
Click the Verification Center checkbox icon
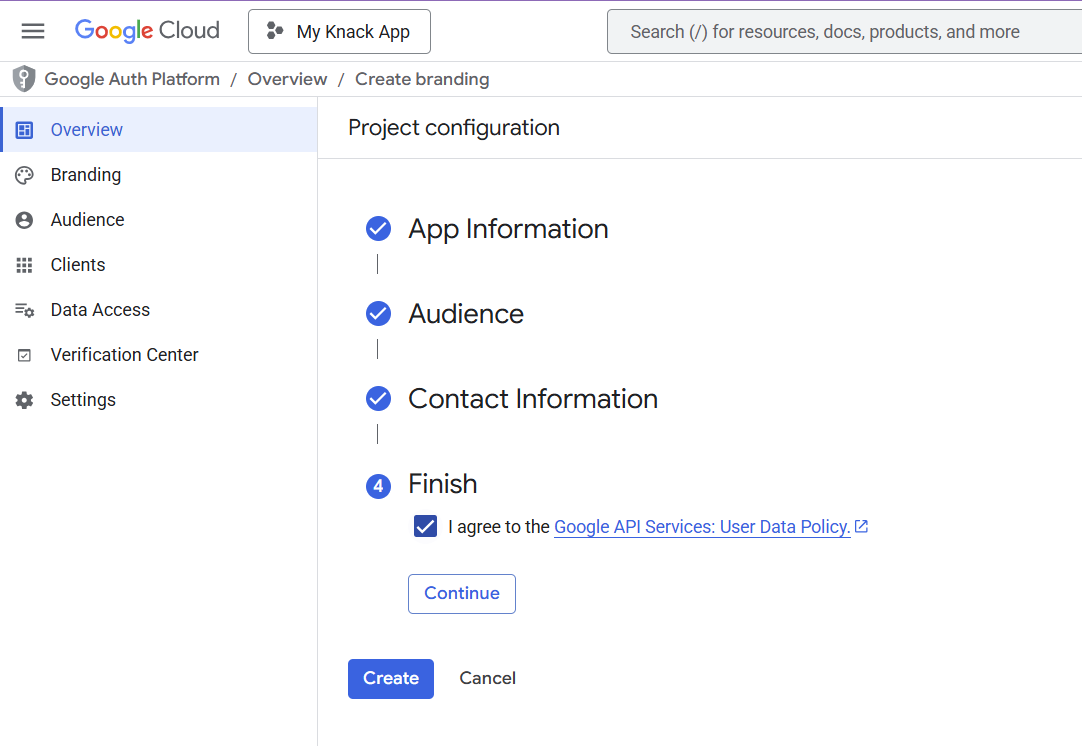25,355
